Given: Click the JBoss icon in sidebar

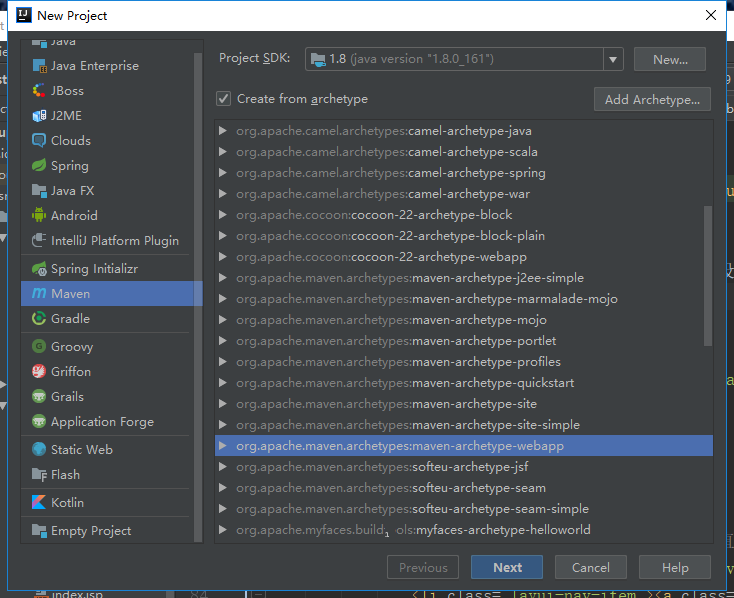Looking at the screenshot, I should (x=39, y=91).
